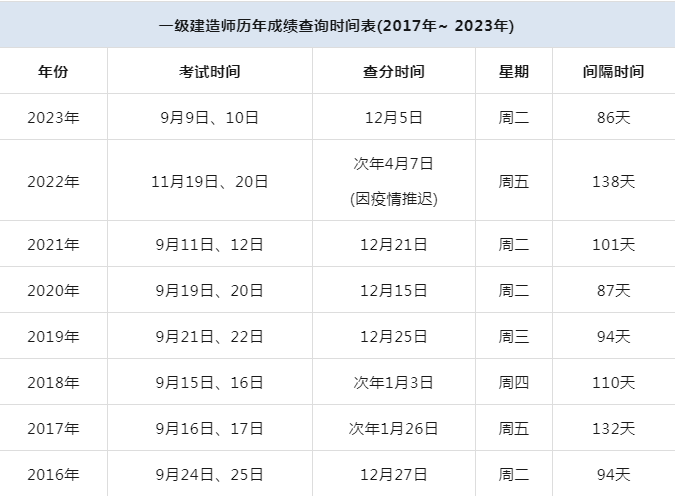This screenshot has height=496, width=675.
Task: Select the 周三 weekday cell
Action: [514, 336]
